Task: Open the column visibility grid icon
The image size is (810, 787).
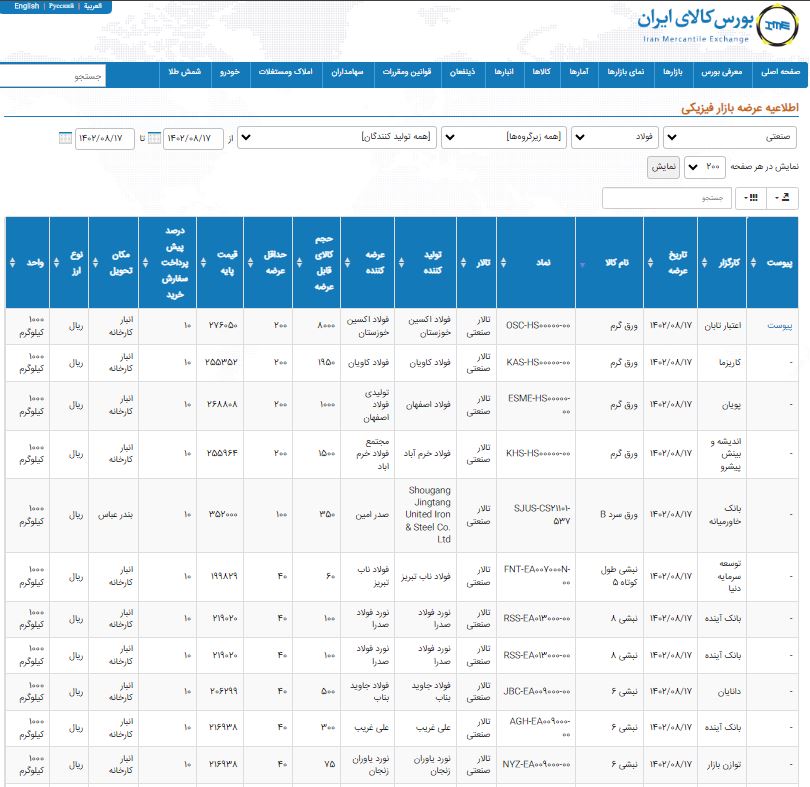Action: click(751, 198)
